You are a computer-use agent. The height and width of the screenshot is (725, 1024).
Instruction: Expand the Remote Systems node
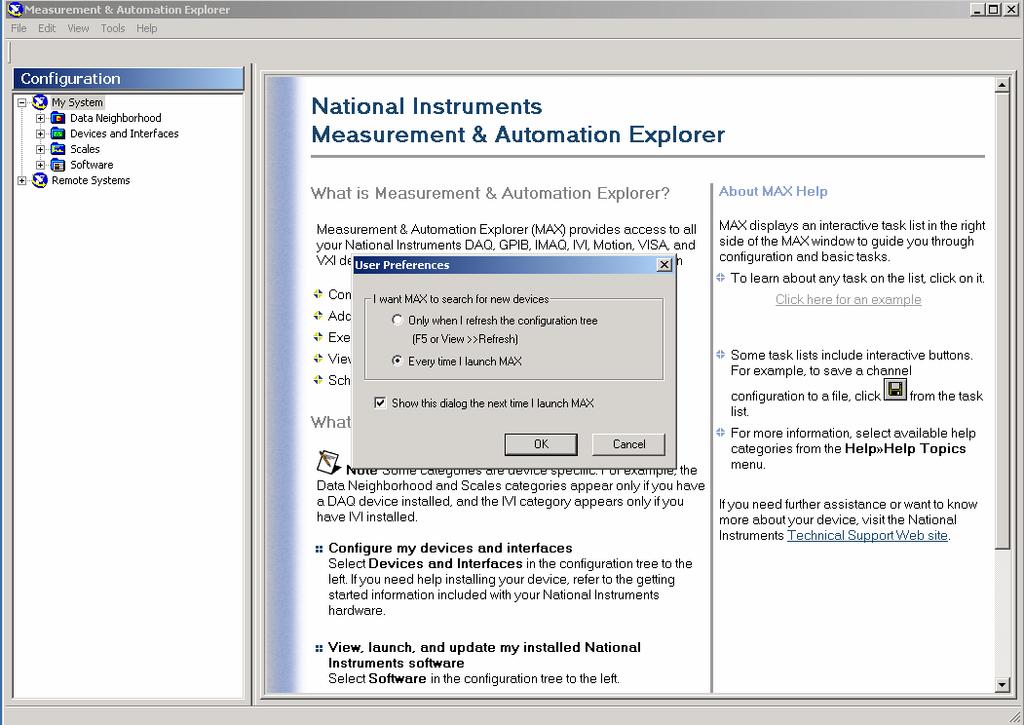click(22, 181)
